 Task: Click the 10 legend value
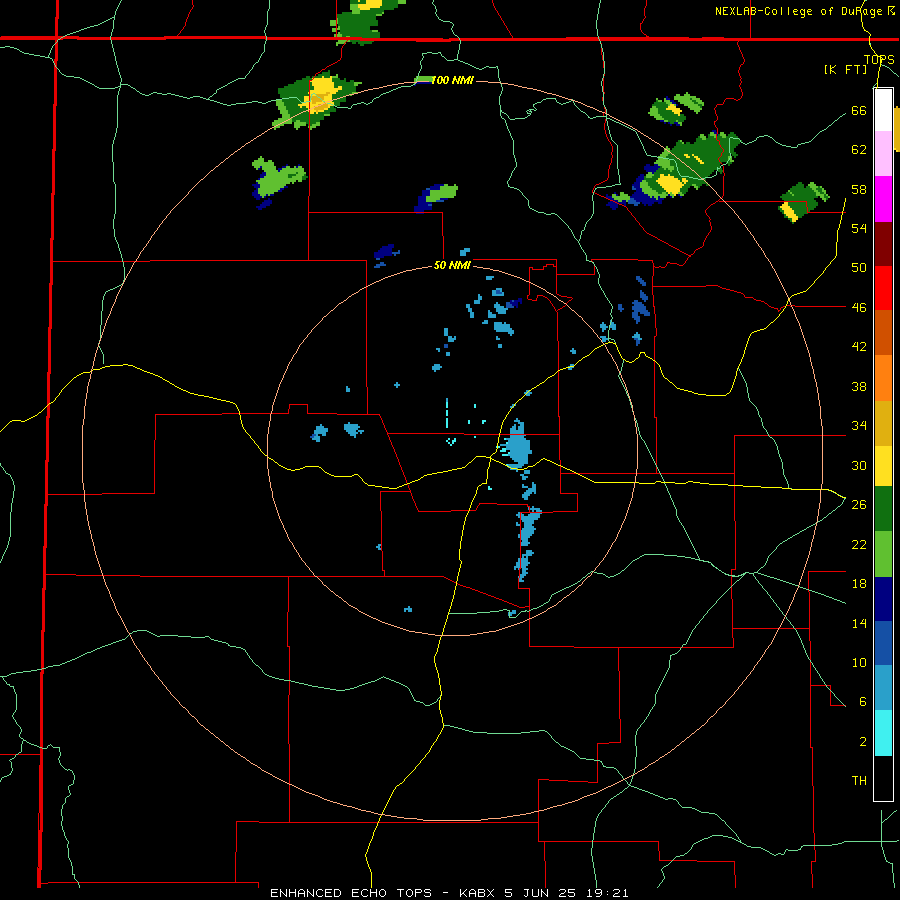(x=859, y=662)
